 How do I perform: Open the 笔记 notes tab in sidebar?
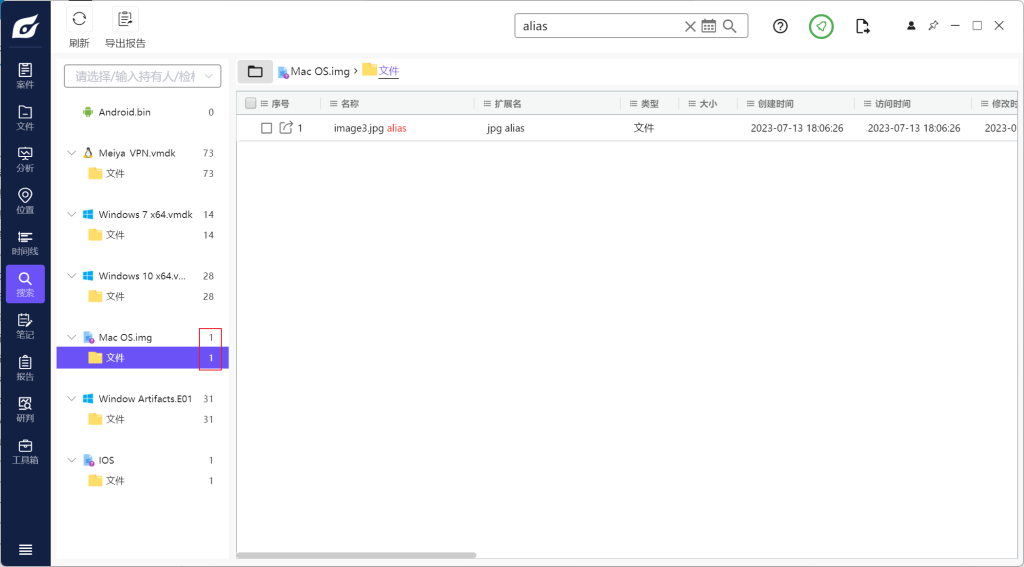coord(25,326)
